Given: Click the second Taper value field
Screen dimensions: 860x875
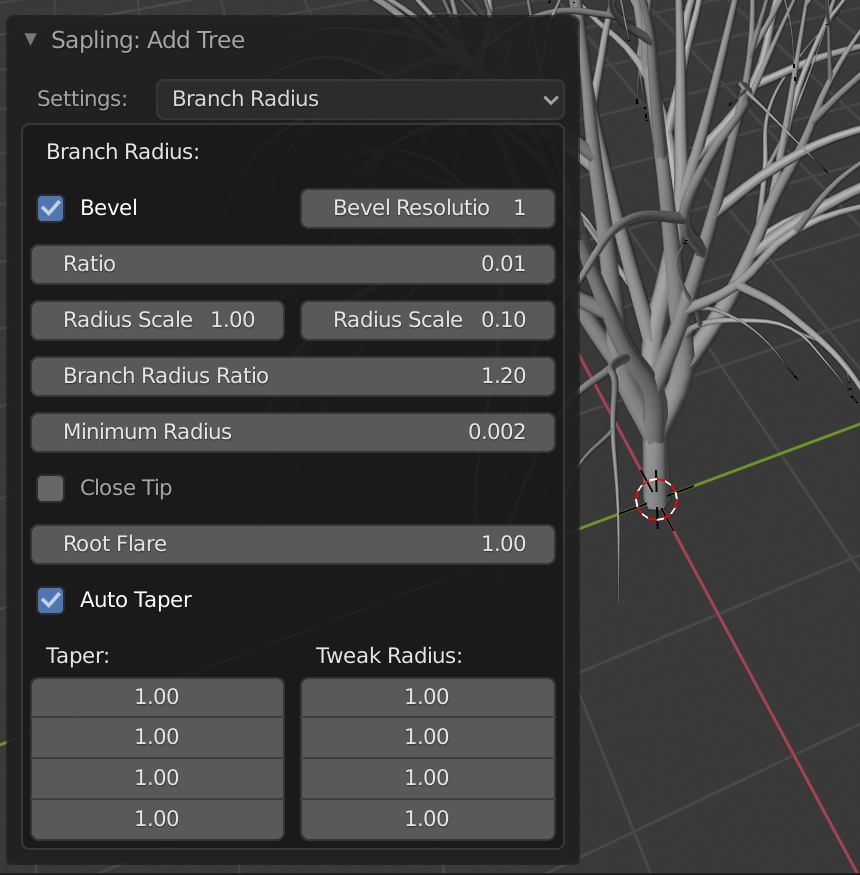Looking at the screenshot, I should tap(157, 737).
